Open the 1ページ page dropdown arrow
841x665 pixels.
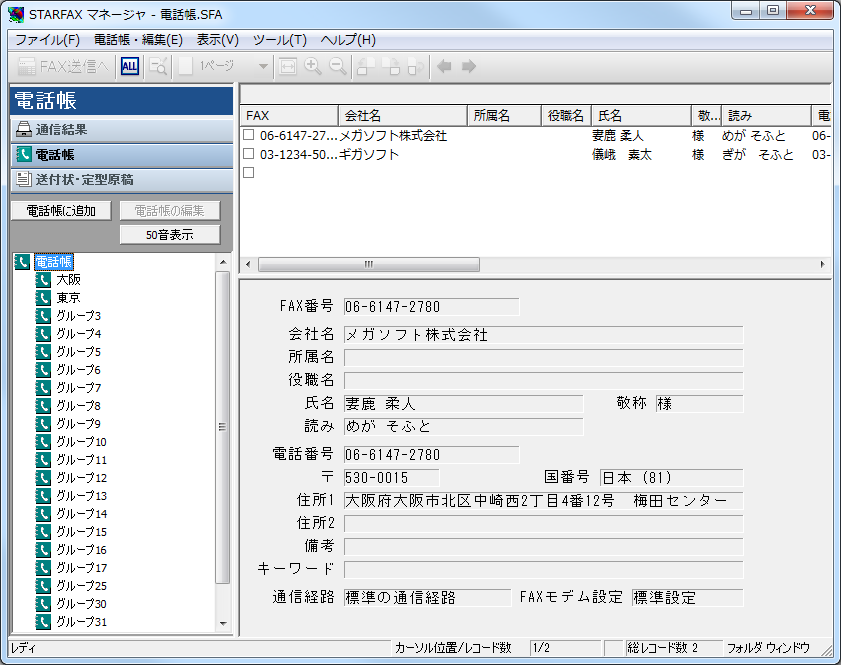(263, 67)
